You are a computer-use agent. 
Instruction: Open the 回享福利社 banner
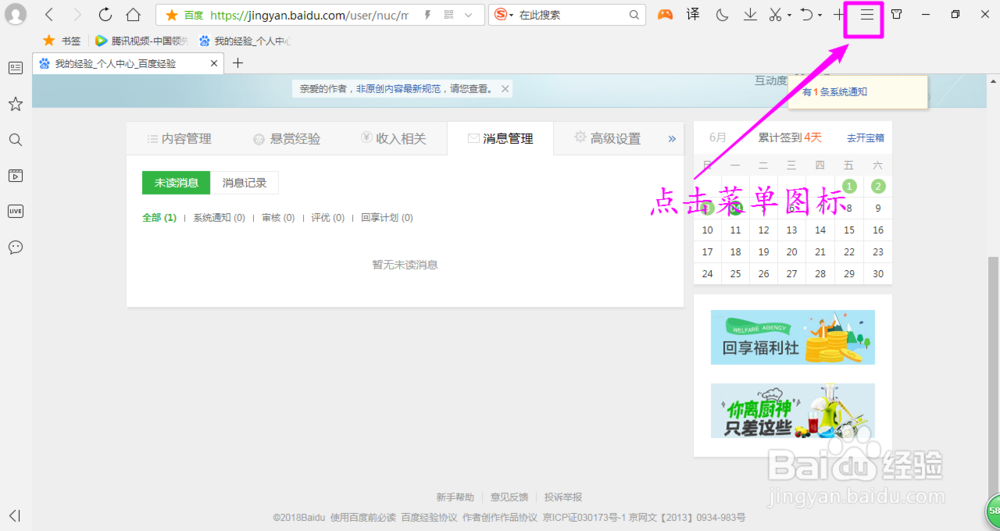pos(793,337)
